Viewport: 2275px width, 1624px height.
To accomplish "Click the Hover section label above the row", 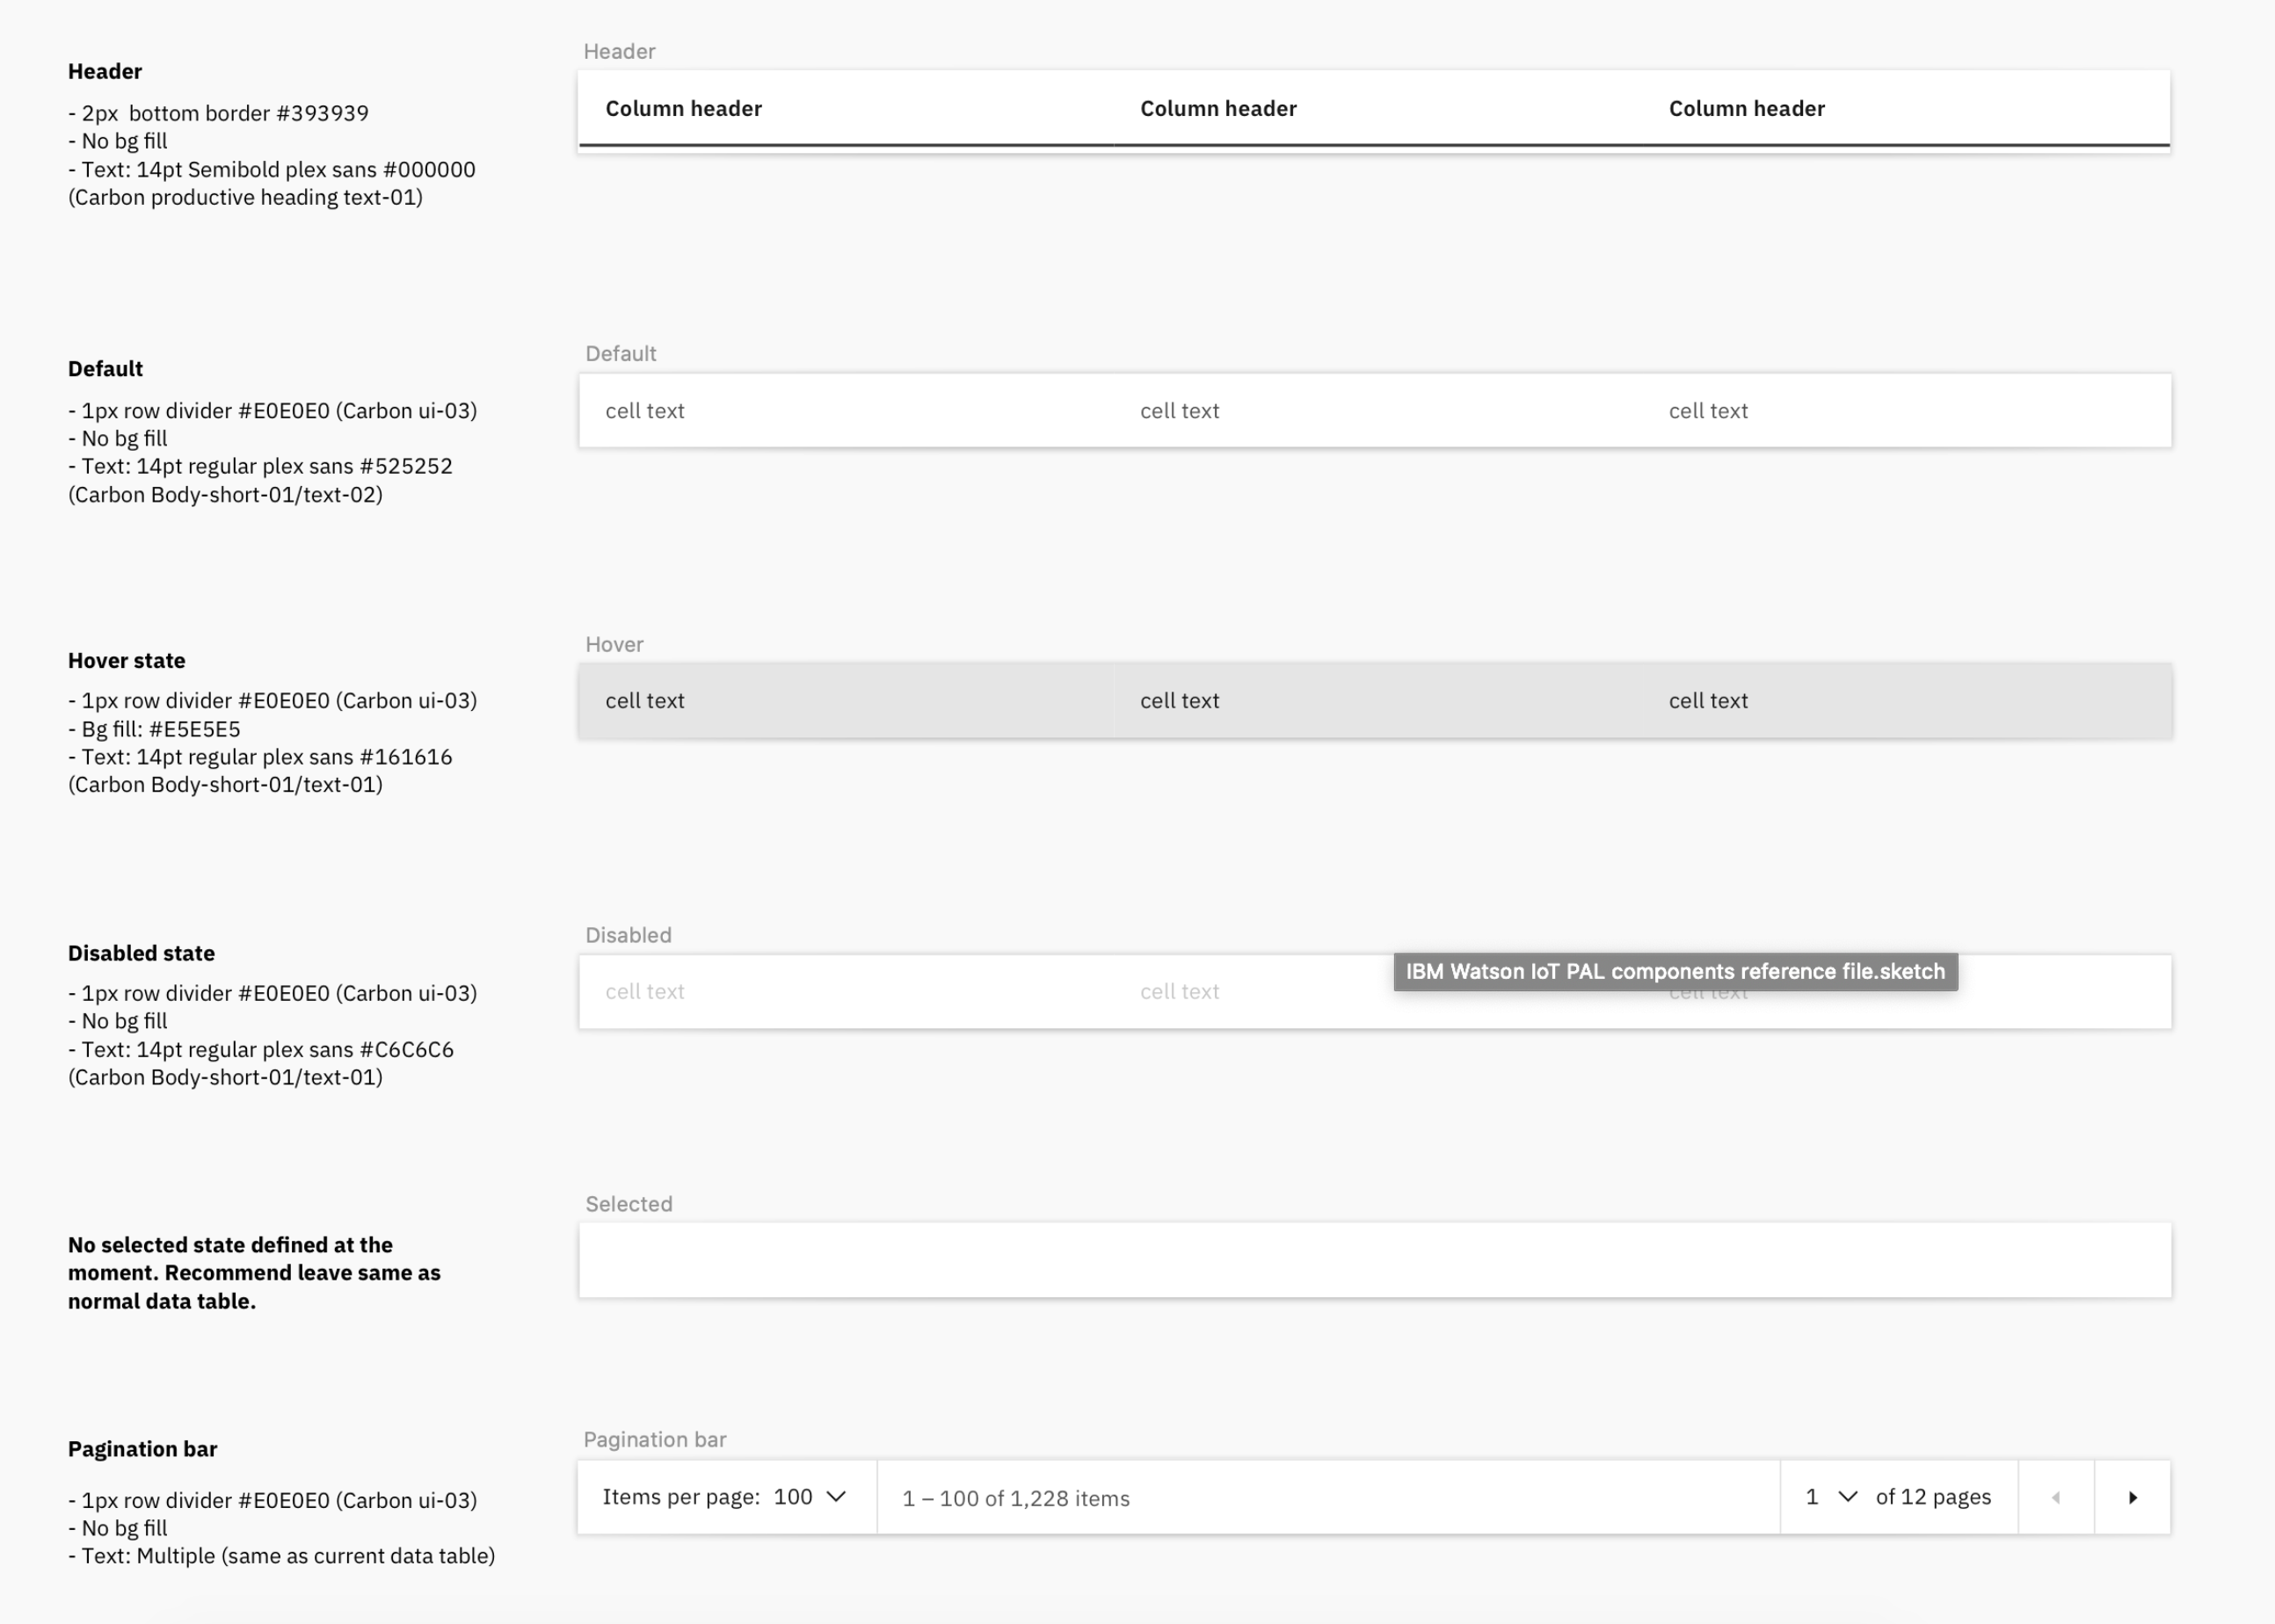I will click(x=614, y=644).
